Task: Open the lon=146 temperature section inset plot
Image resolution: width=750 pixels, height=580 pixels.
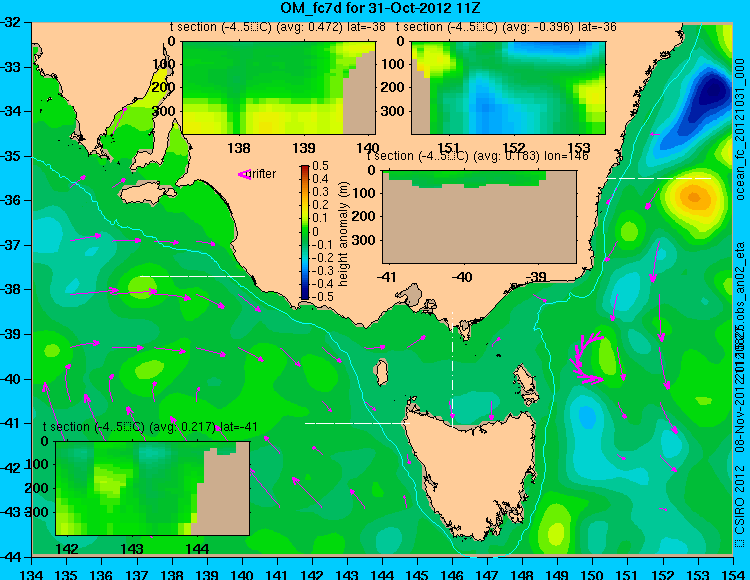Action: pos(479,217)
